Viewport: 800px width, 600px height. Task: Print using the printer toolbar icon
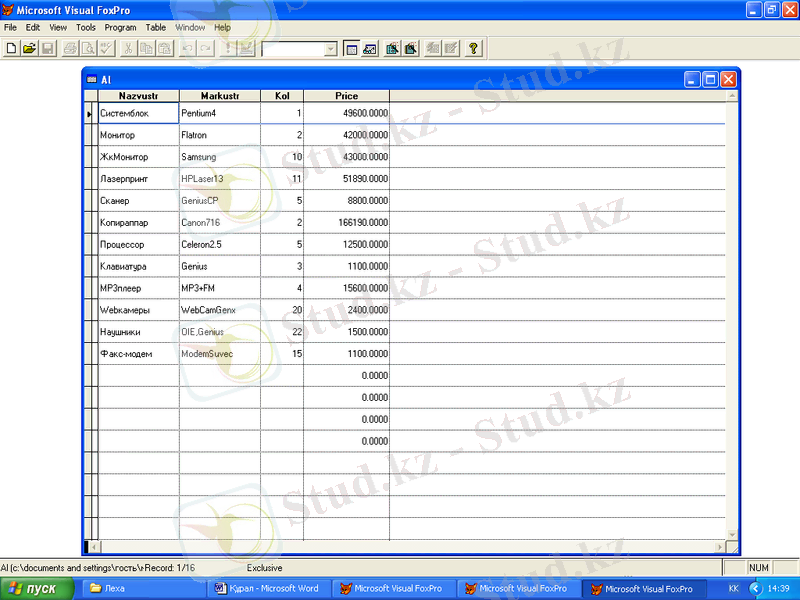point(70,48)
